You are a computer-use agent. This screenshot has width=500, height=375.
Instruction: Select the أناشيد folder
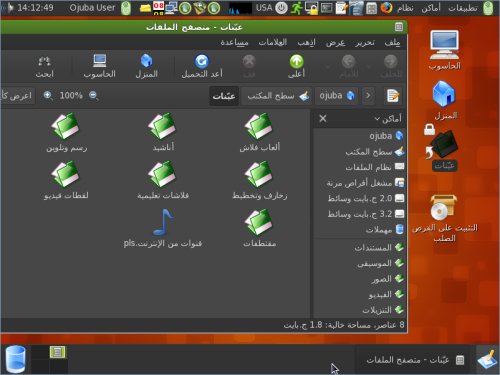pyautogui.click(x=163, y=132)
